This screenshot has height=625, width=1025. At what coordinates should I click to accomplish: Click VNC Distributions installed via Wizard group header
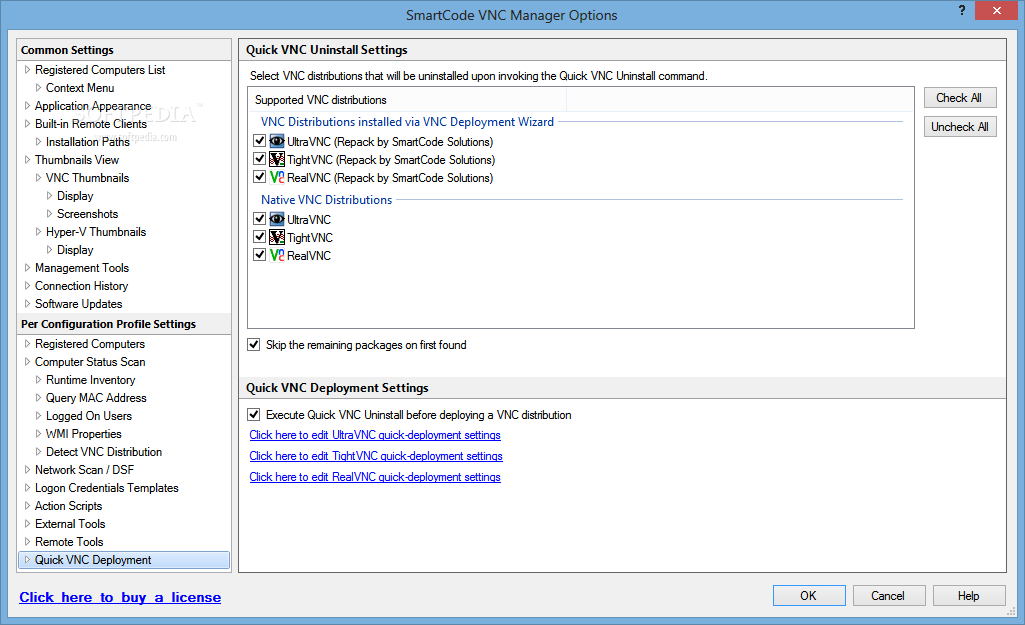(x=407, y=122)
